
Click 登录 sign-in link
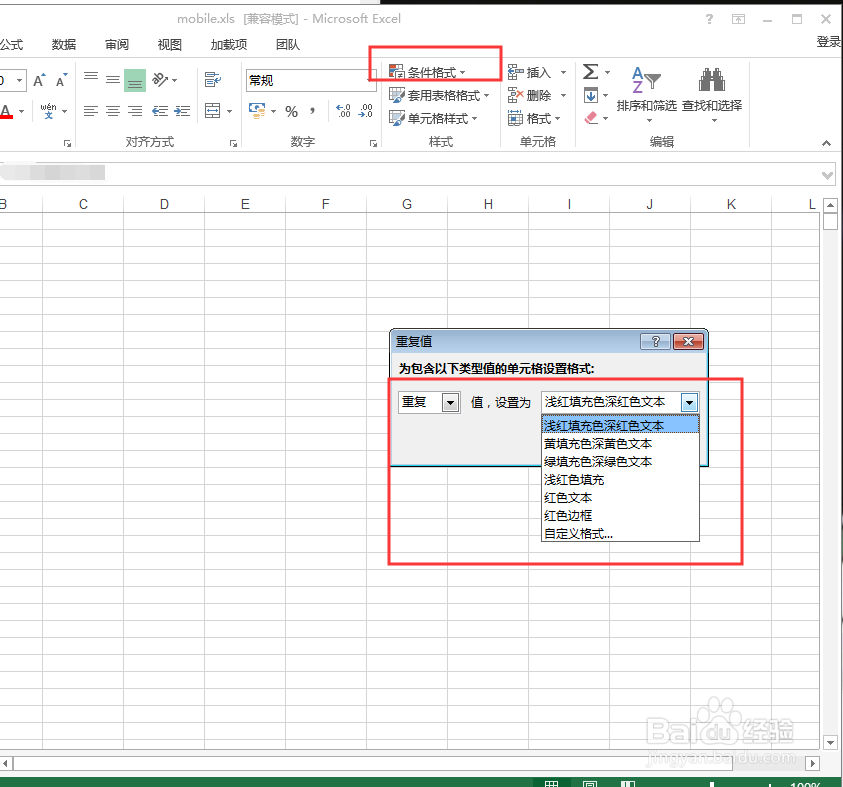point(828,42)
